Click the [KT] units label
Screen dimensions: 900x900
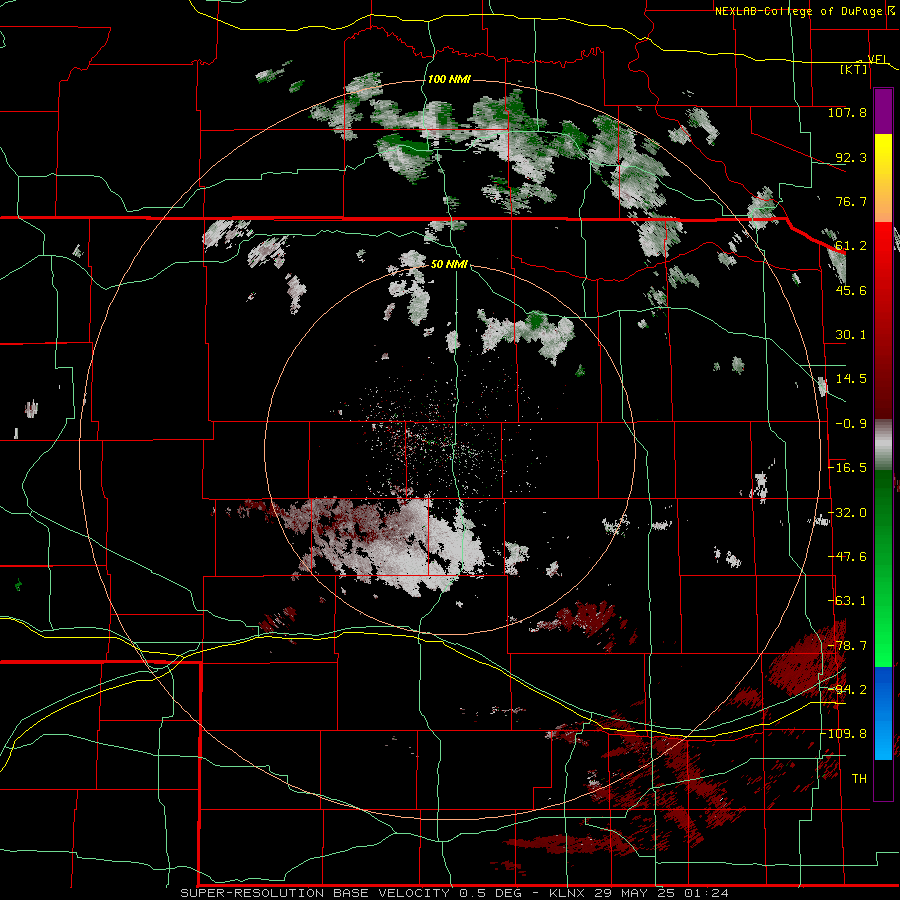coord(854,69)
